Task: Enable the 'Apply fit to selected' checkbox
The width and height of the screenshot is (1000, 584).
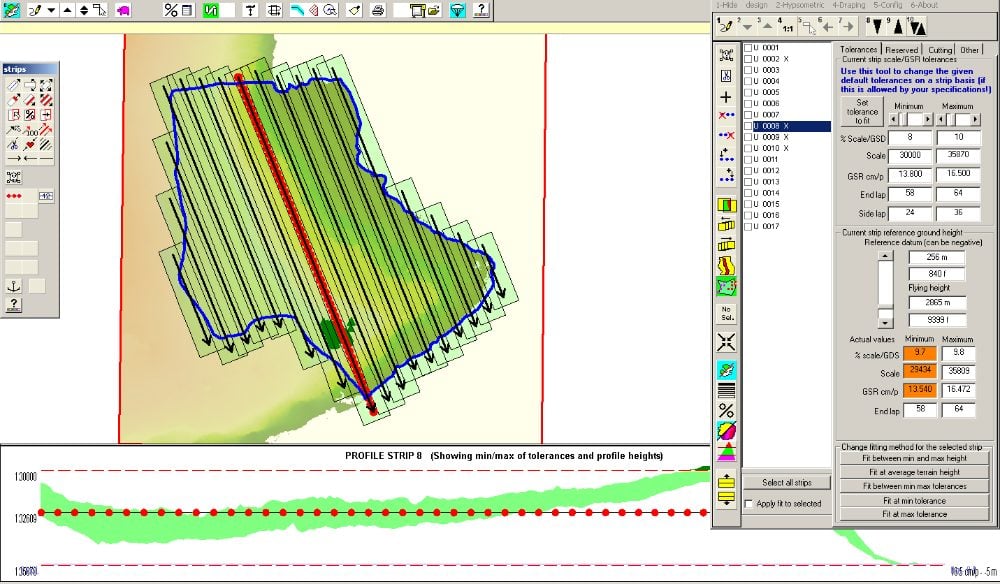Action: click(749, 504)
